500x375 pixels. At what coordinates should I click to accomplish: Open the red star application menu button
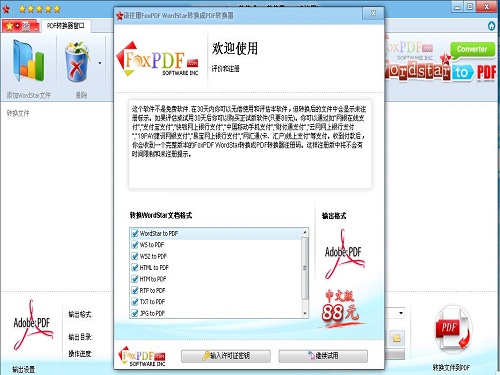tap(21, 26)
